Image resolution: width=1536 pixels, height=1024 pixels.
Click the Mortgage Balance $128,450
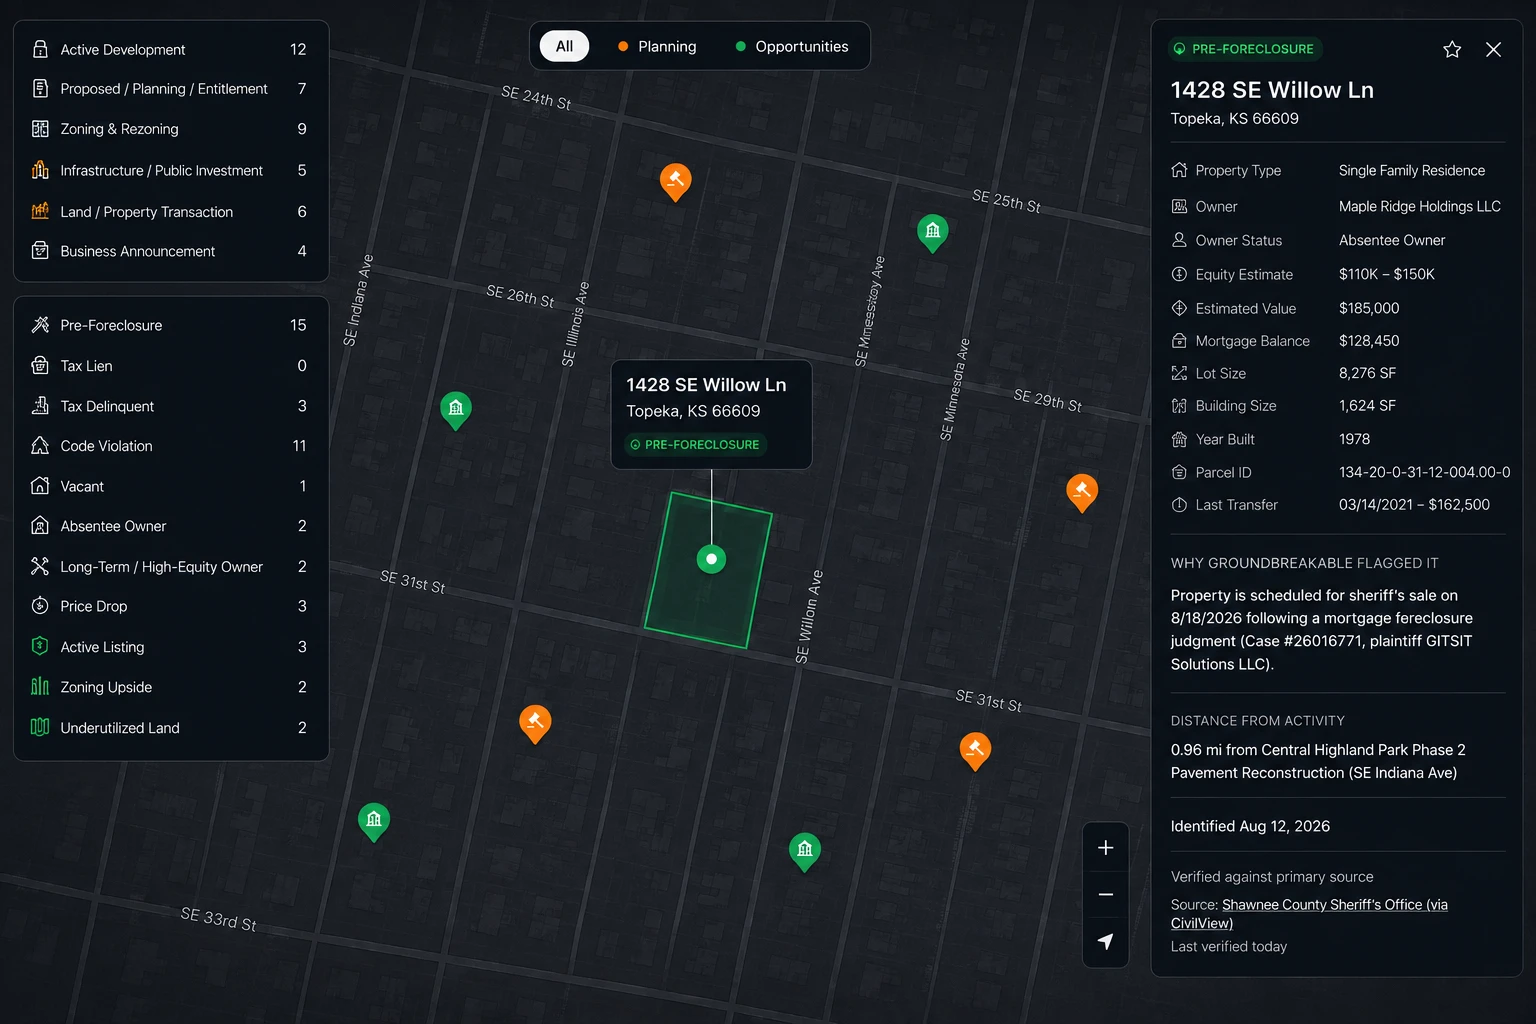(x=1369, y=341)
